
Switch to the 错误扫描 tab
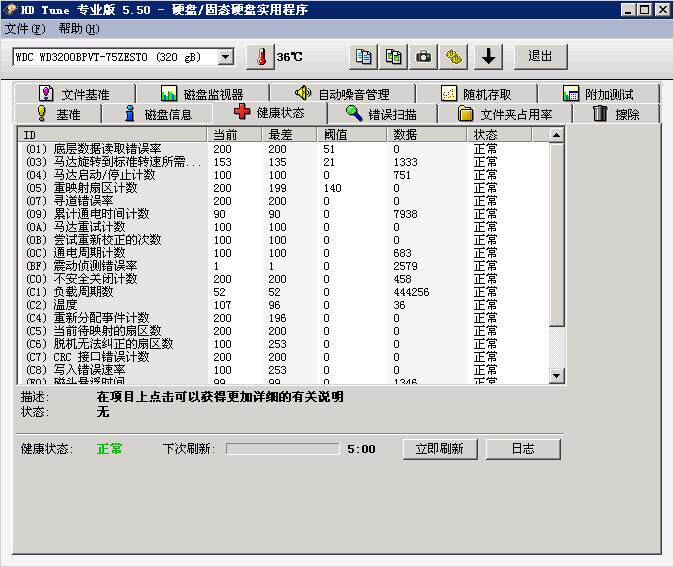click(382, 114)
